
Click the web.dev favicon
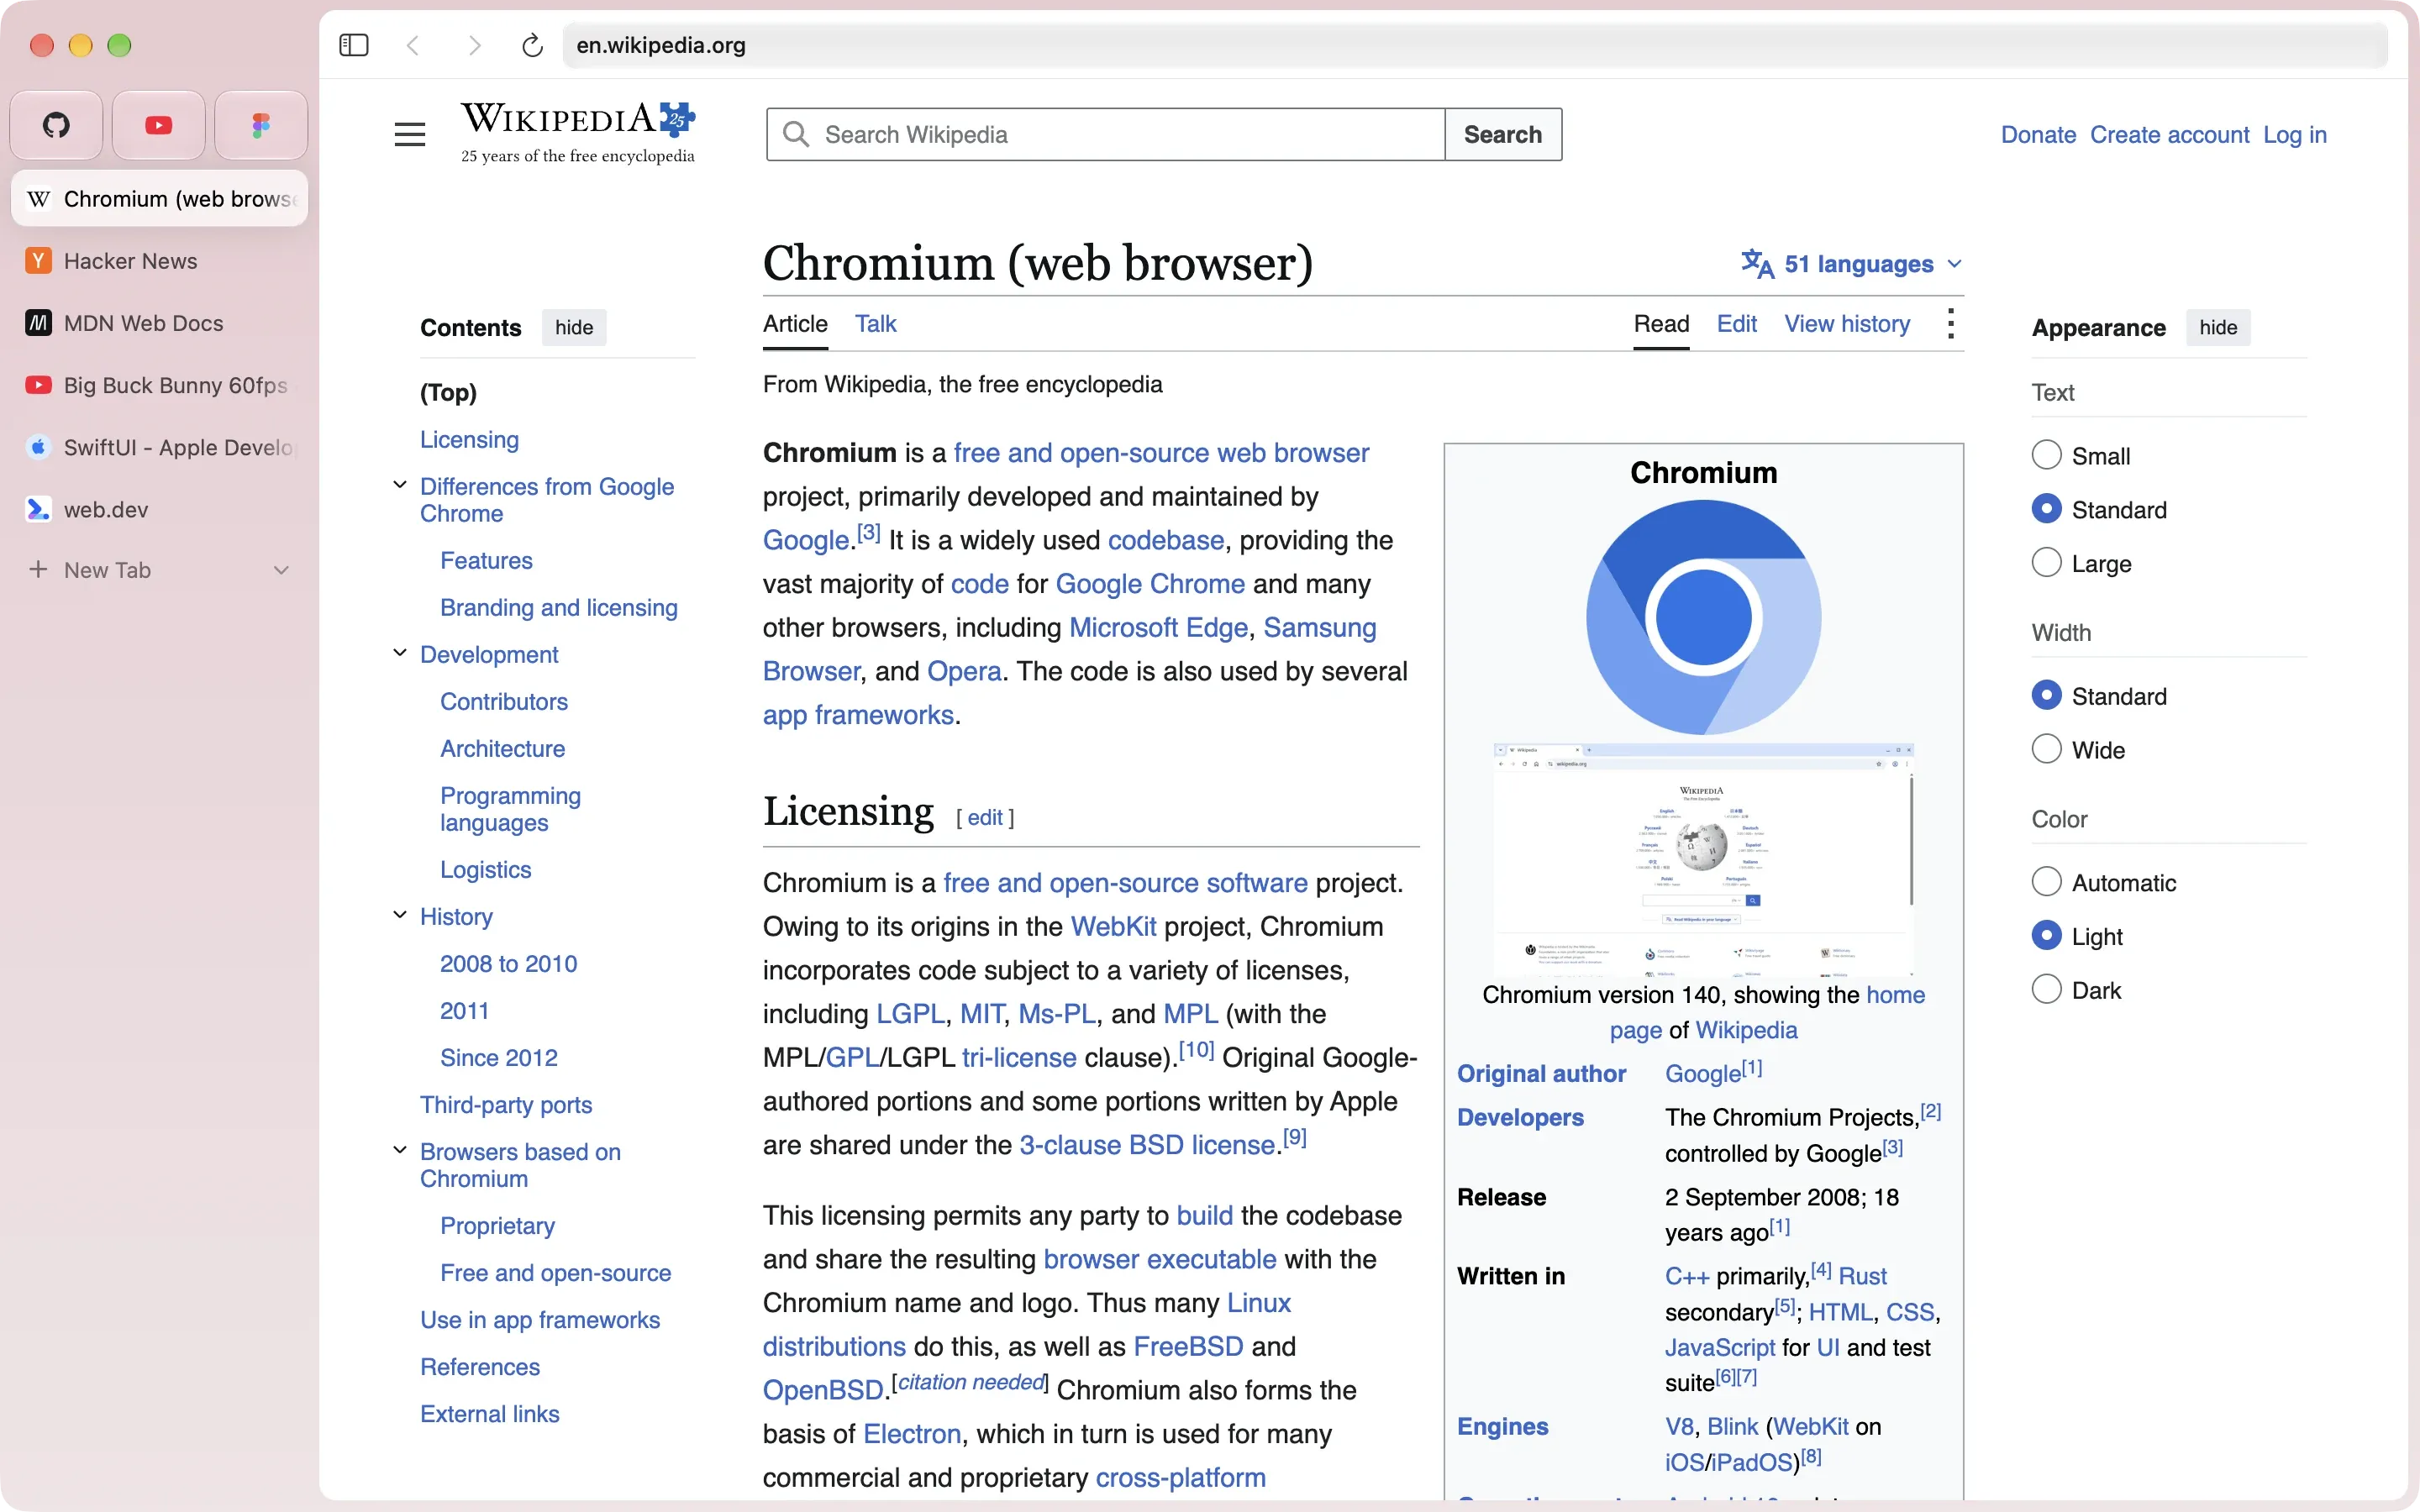pyautogui.click(x=38, y=509)
